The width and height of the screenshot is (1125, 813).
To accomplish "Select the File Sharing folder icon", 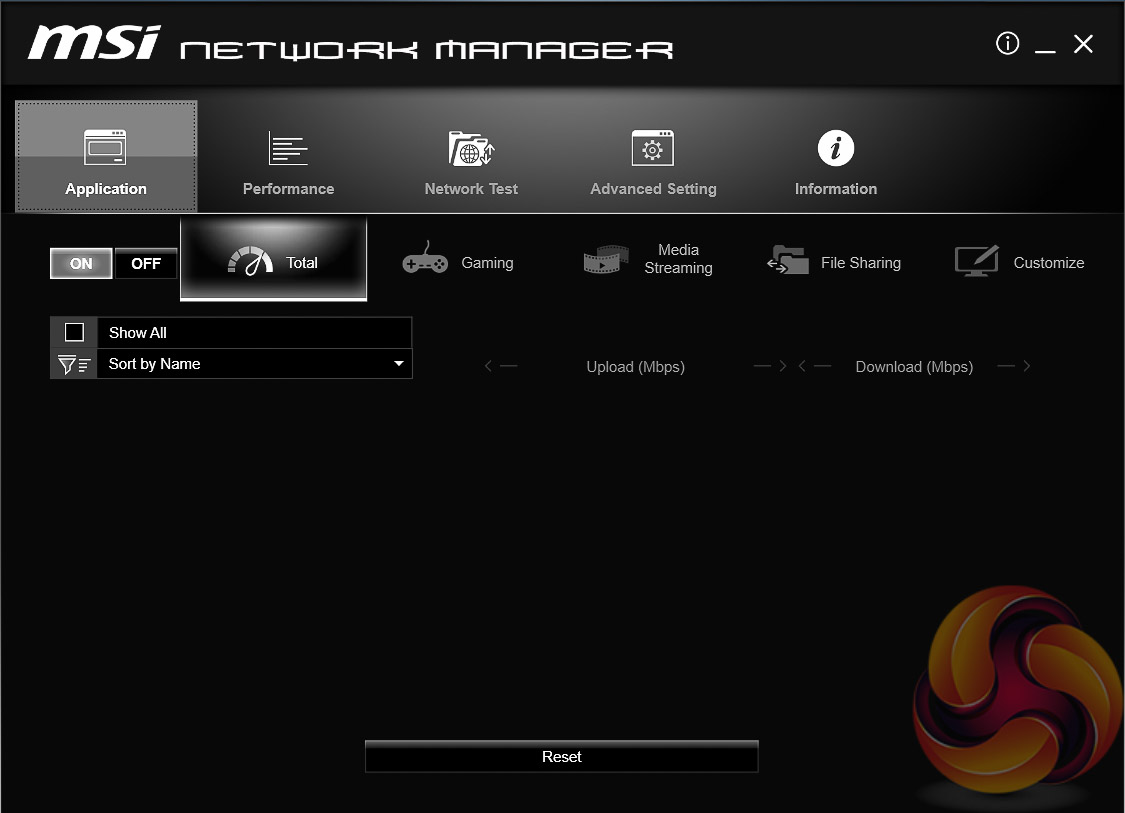I will [788, 260].
